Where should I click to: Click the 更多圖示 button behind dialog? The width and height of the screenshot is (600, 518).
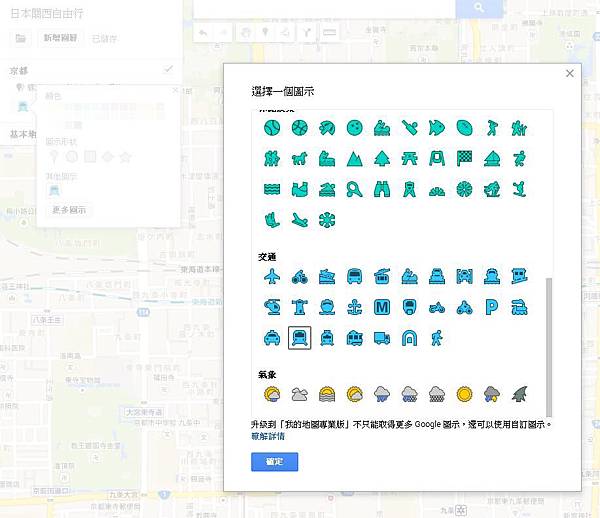pyautogui.click(x=69, y=210)
